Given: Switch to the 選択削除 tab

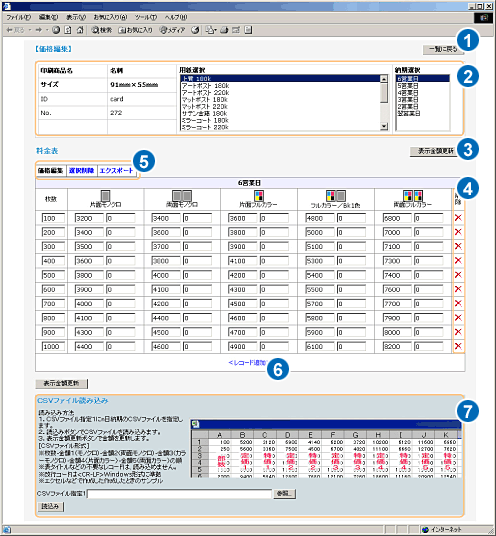Looking at the screenshot, I should tap(81, 170).
